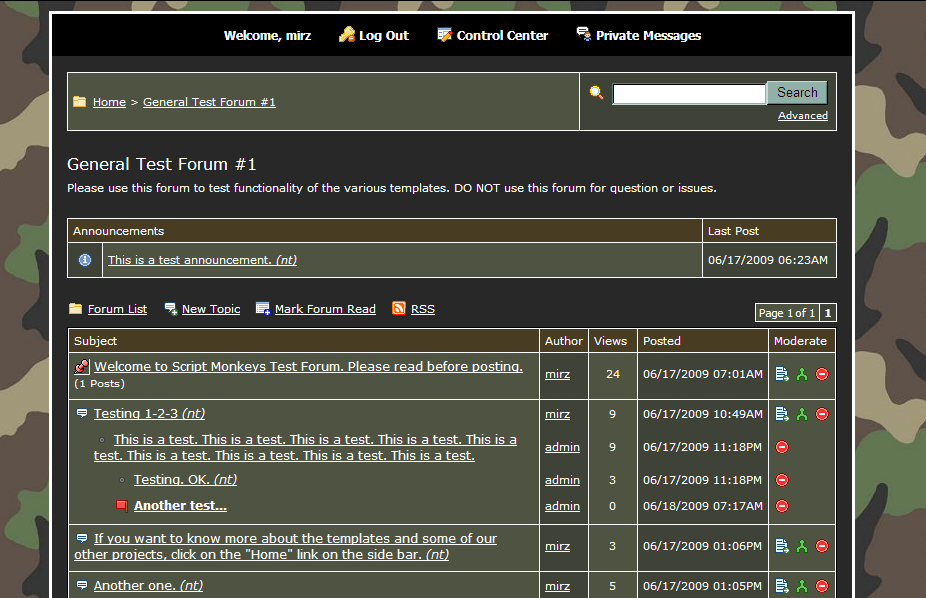
Task: Open the mirz author link in the Welcome row
Action: 557,374
